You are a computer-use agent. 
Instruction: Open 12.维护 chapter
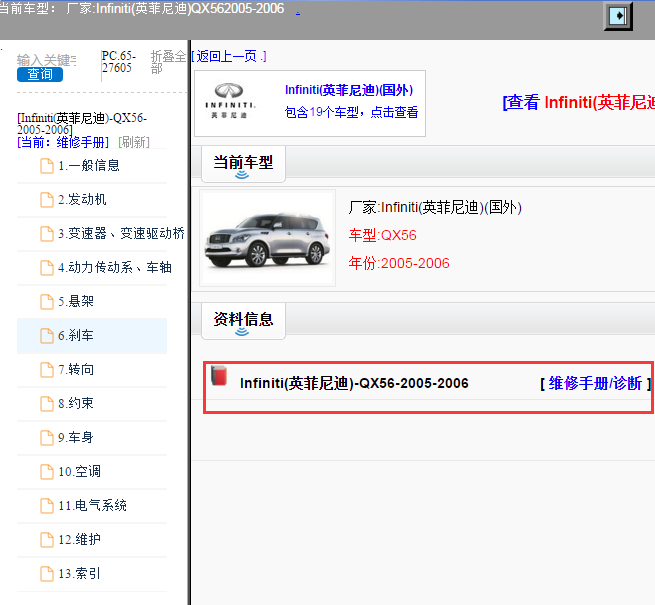tap(79, 540)
